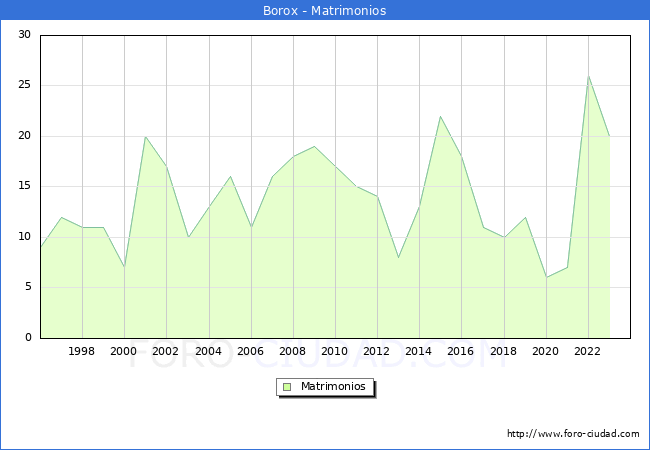Image resolution: width=650 pixels, height=450 pixels.
Task: Click the x-axis label 2002
Action: click(165, 351)
